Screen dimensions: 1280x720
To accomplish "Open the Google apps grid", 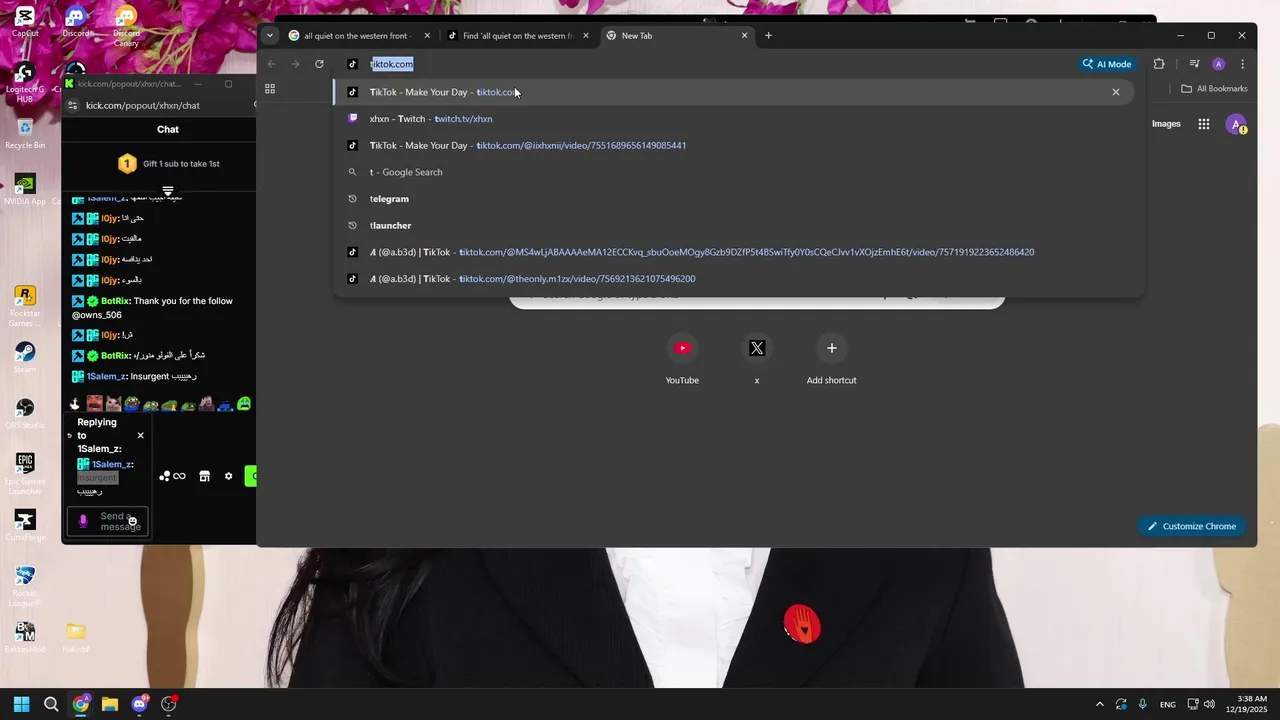I will pyautogui.click(x=1204, y=124).
